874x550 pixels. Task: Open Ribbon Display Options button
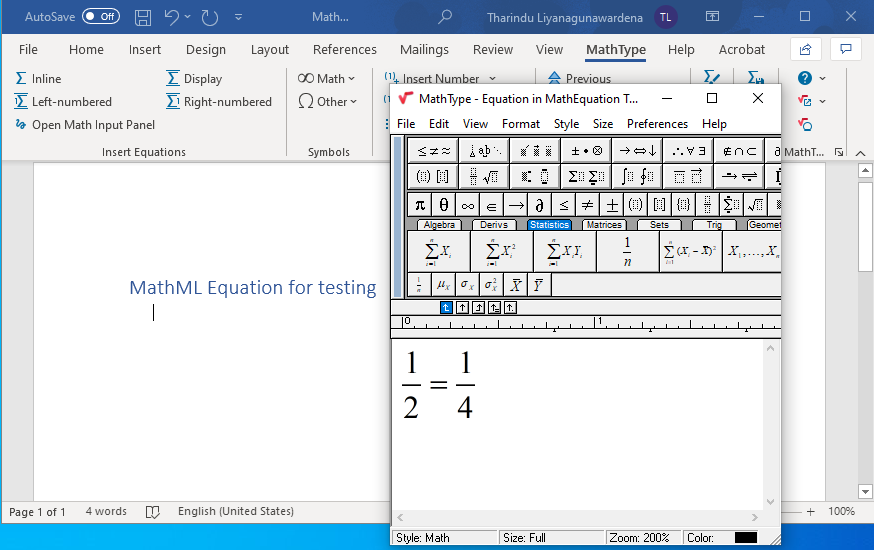pyautogui.click(x=712, y=16)
